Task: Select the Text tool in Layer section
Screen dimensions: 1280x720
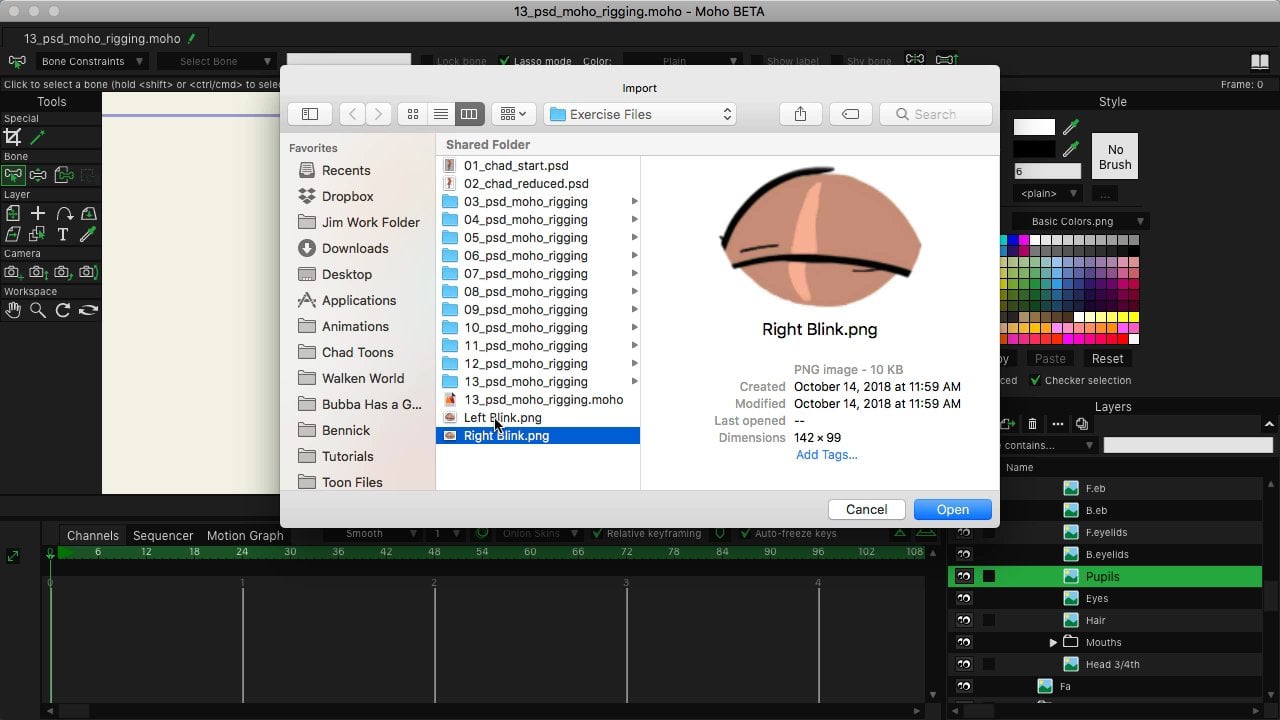Action: pyautogui.click(x=62, y=235)
